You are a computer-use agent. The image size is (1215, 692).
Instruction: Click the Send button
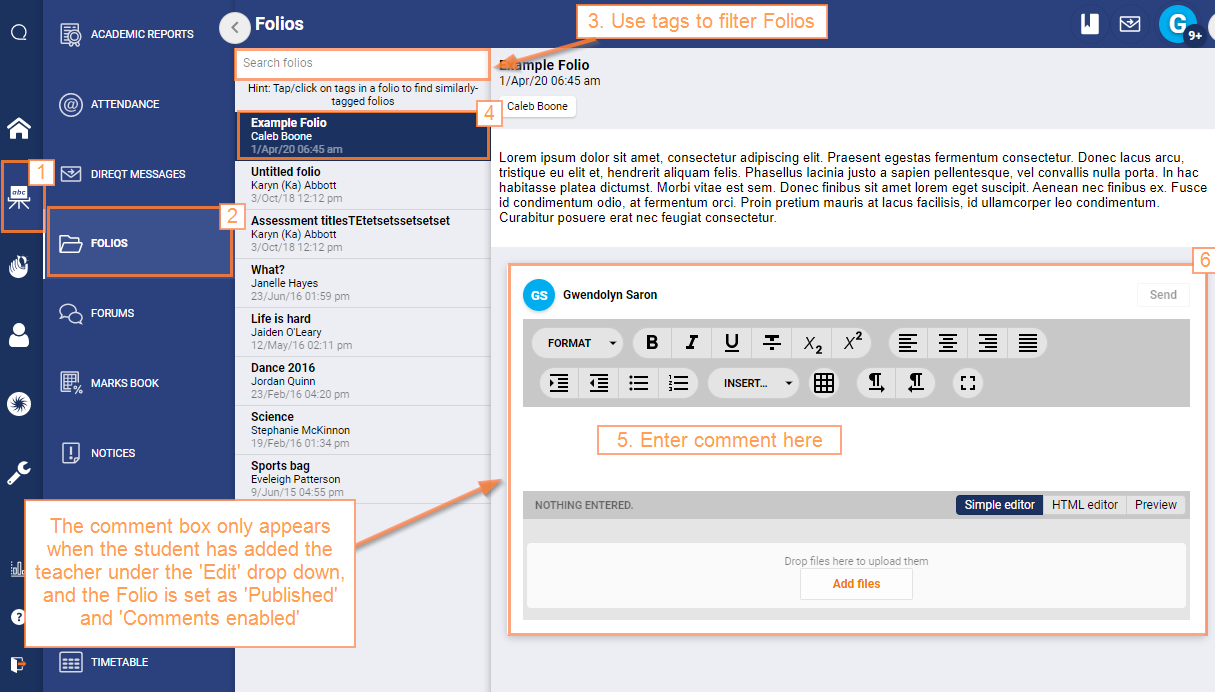coord(1162,294)
